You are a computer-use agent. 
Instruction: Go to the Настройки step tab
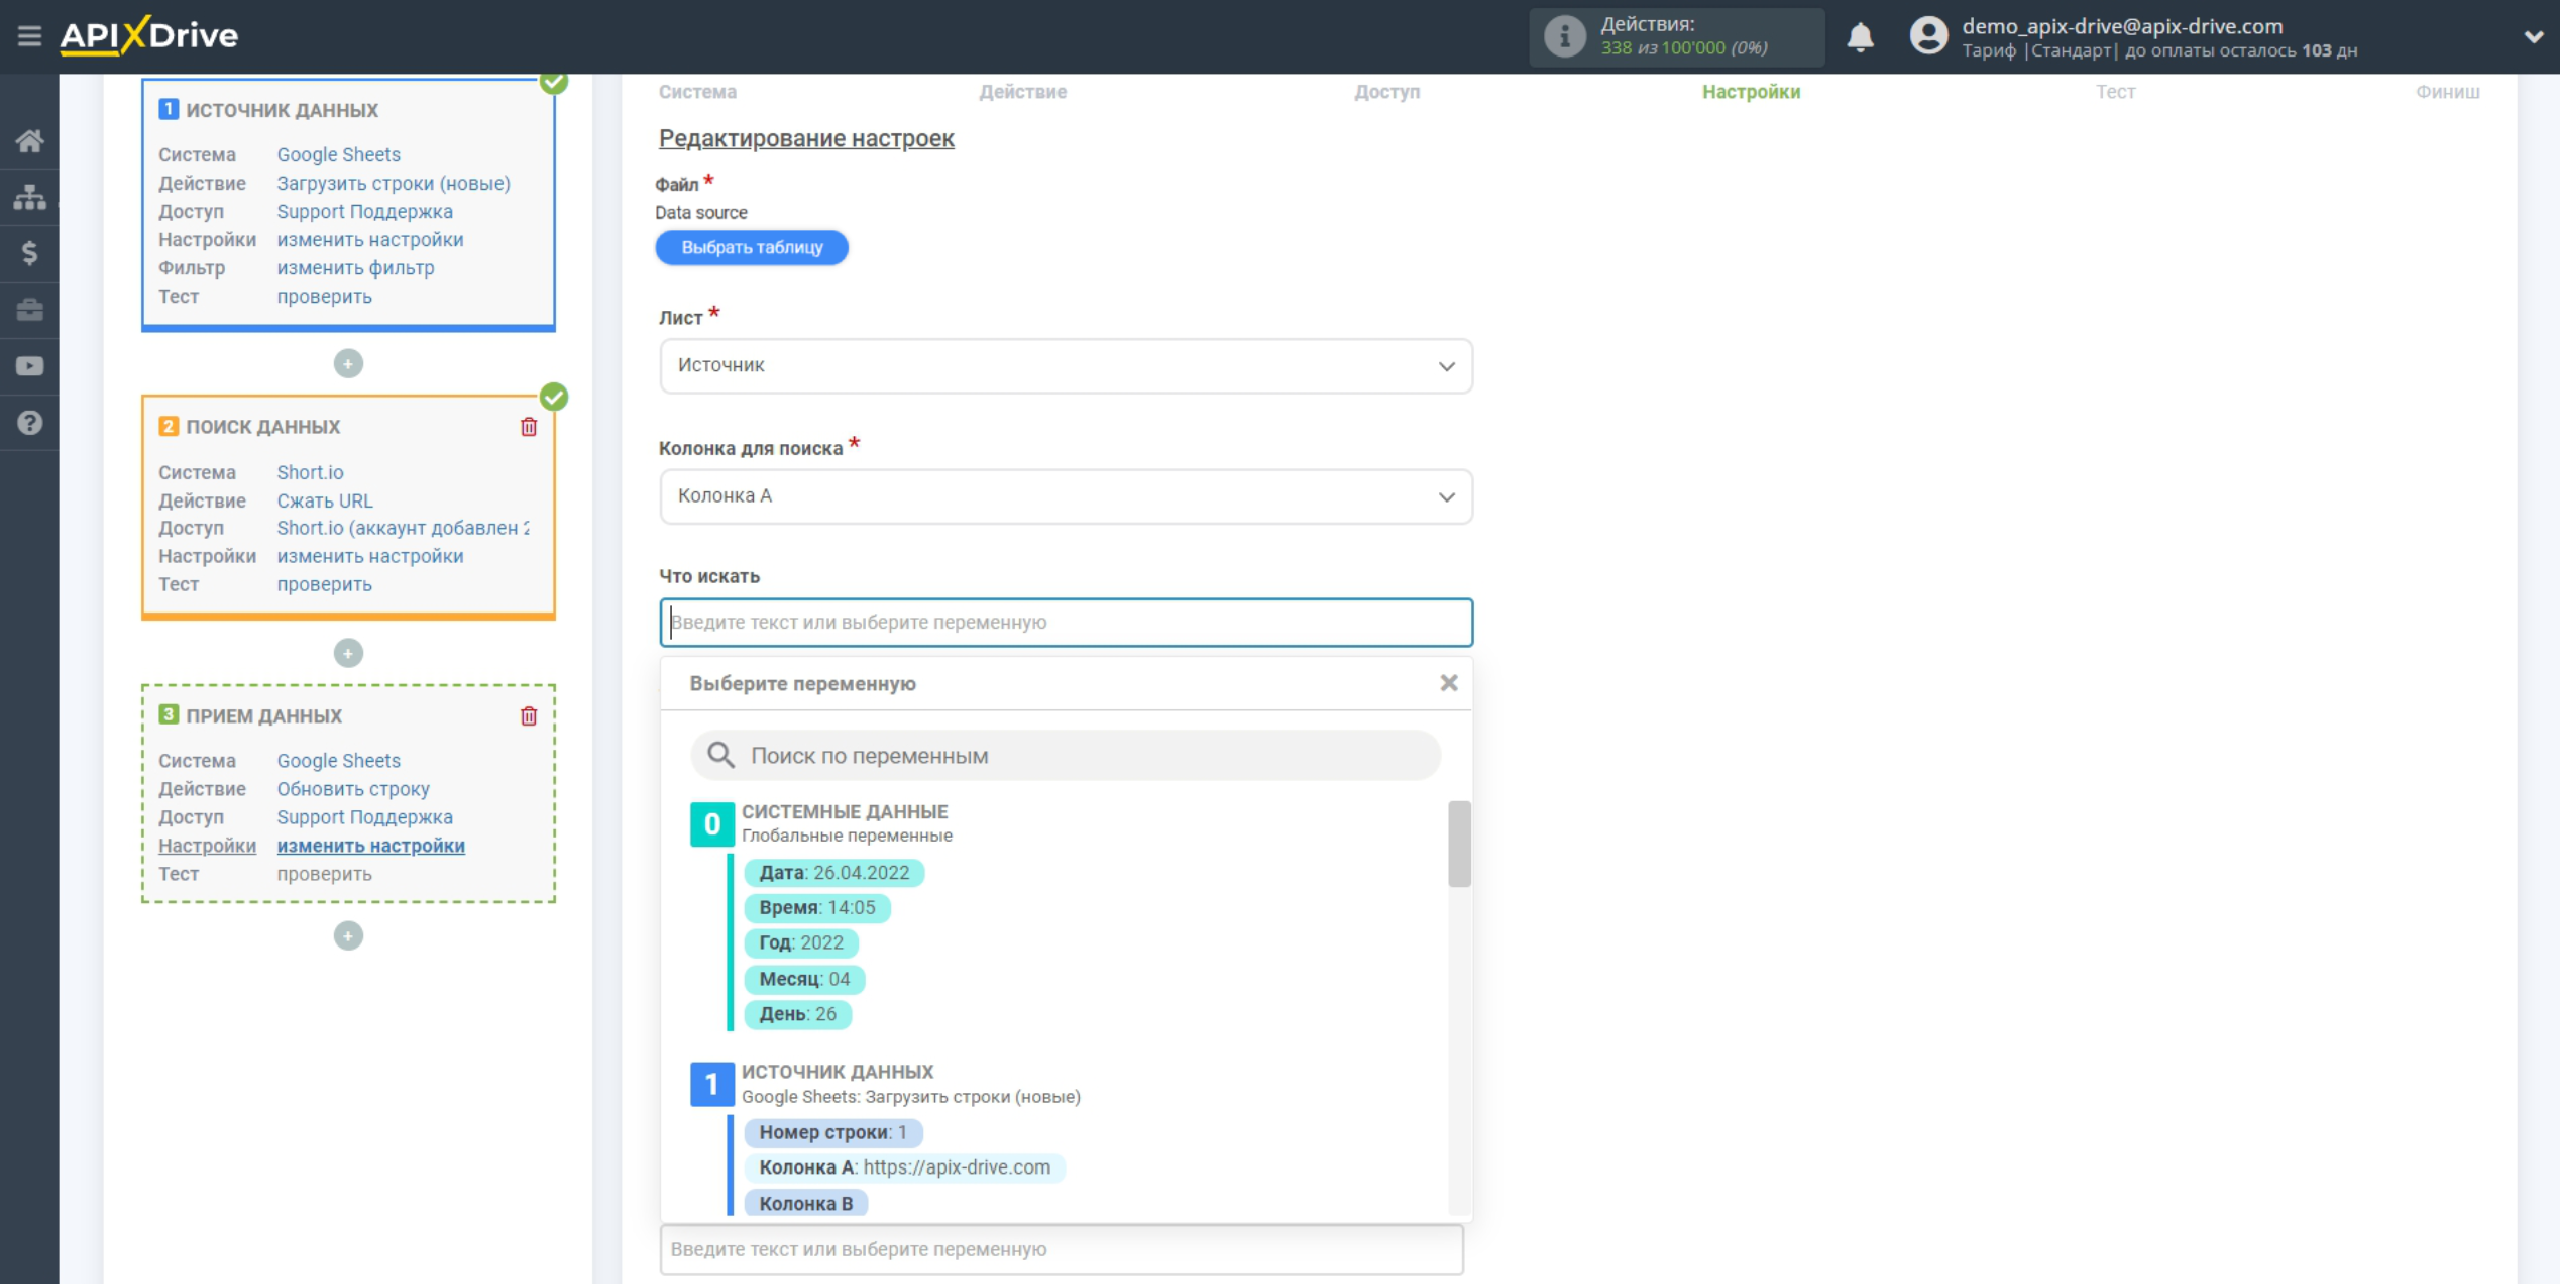pyautogui.click(x=1751, y=92)
